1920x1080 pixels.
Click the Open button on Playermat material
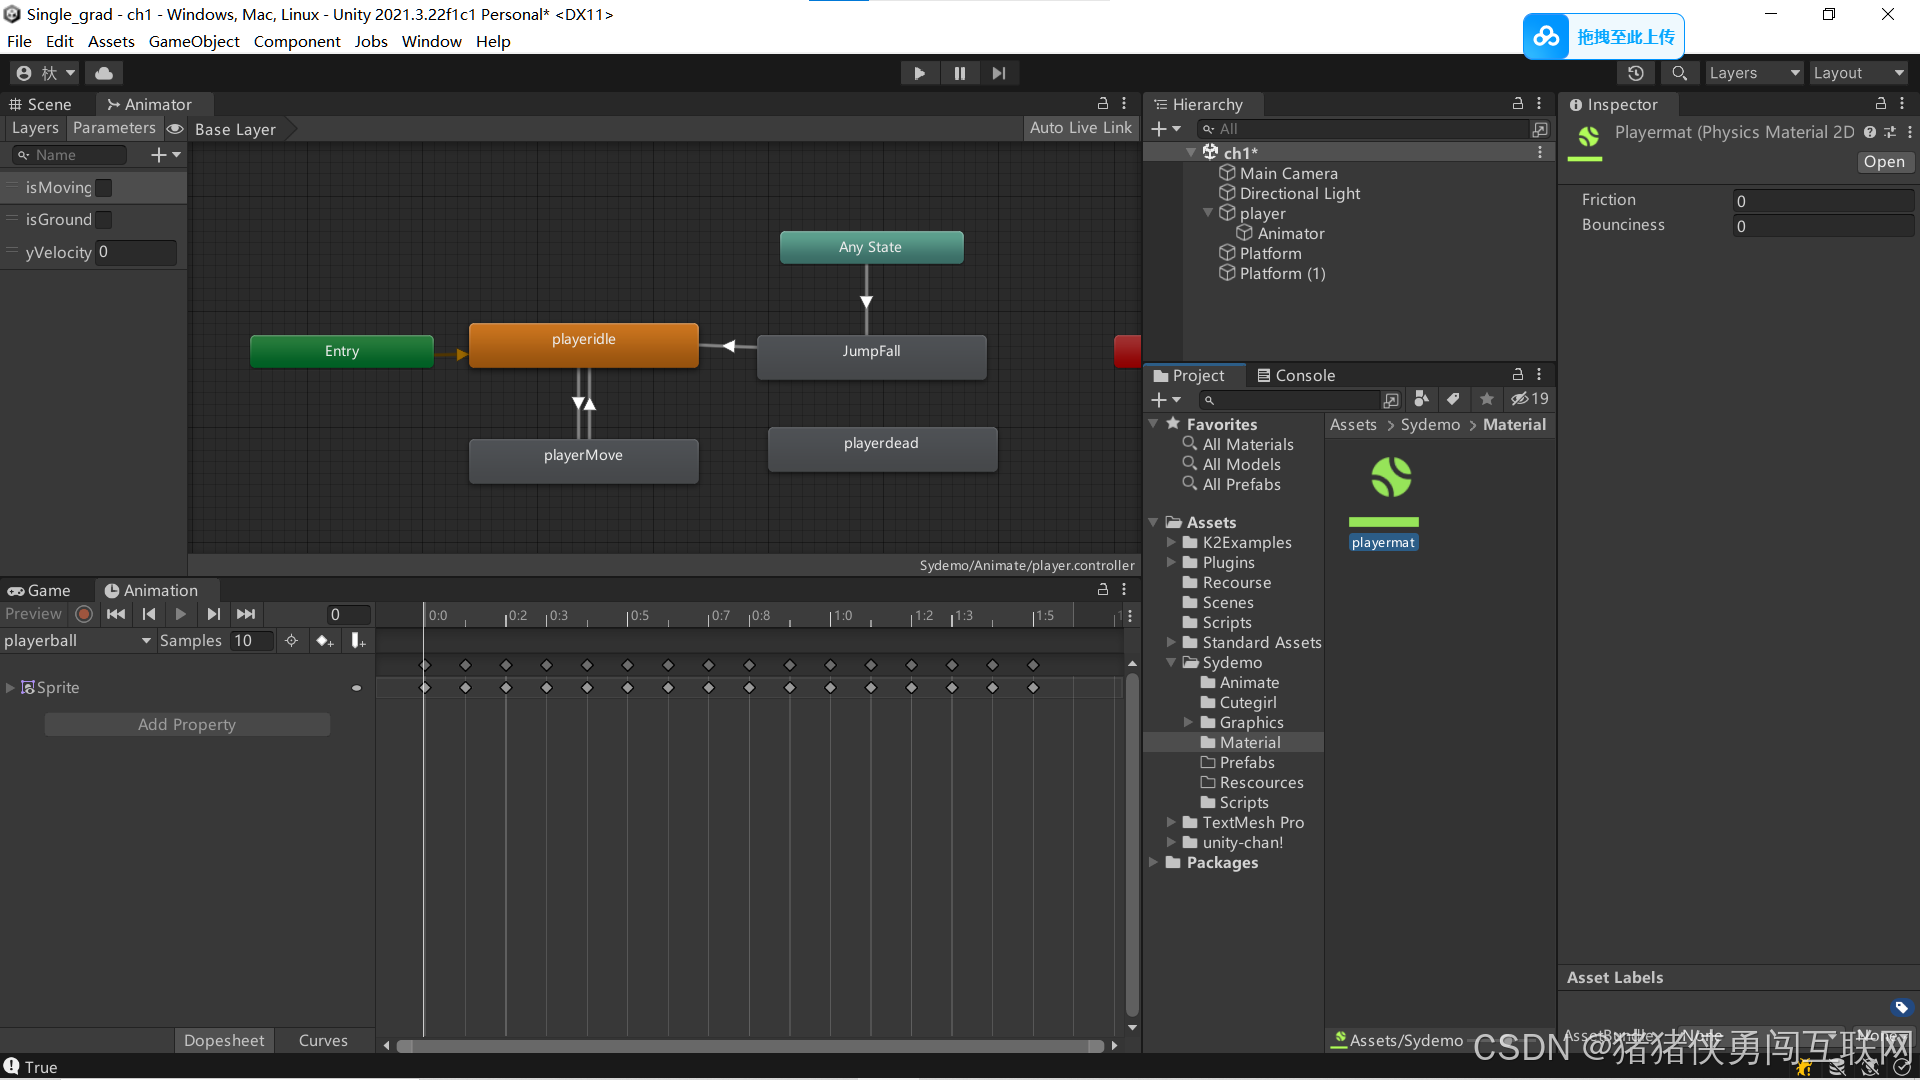click(x=1884, y=161)
